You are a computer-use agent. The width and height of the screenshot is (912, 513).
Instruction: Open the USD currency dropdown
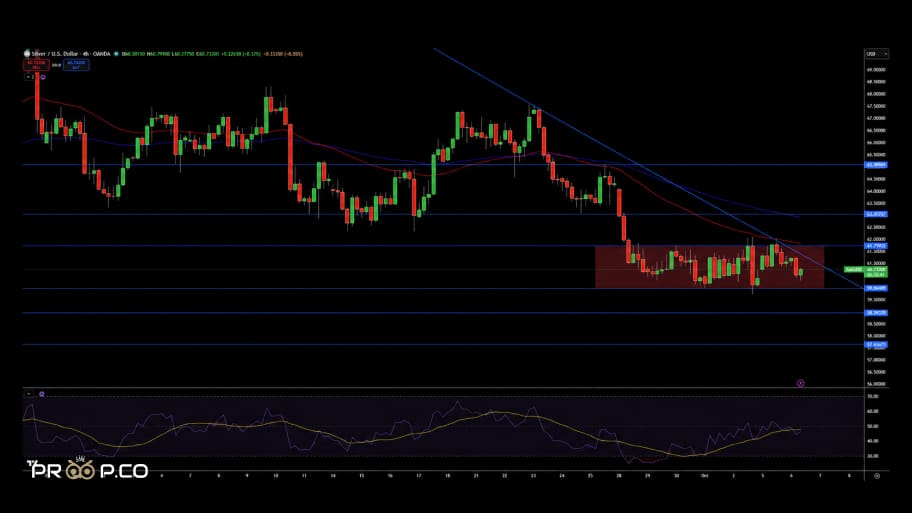tap(877, 54)
